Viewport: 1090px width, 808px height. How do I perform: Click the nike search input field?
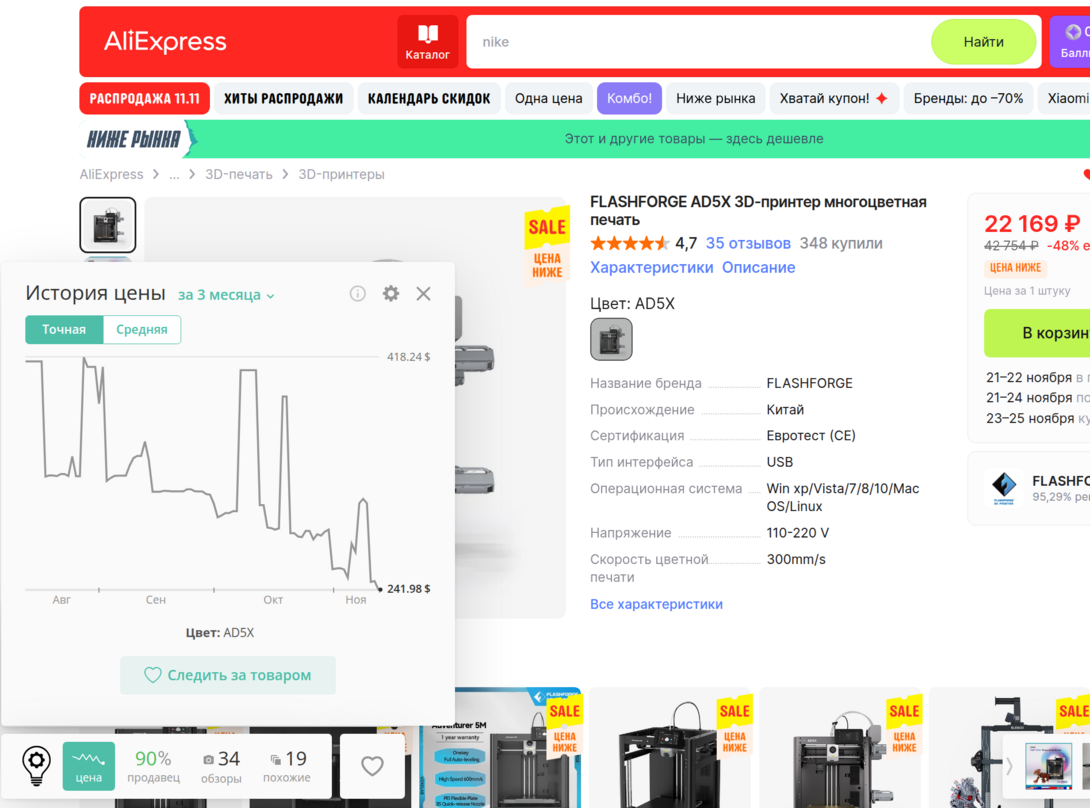[699, 42]
